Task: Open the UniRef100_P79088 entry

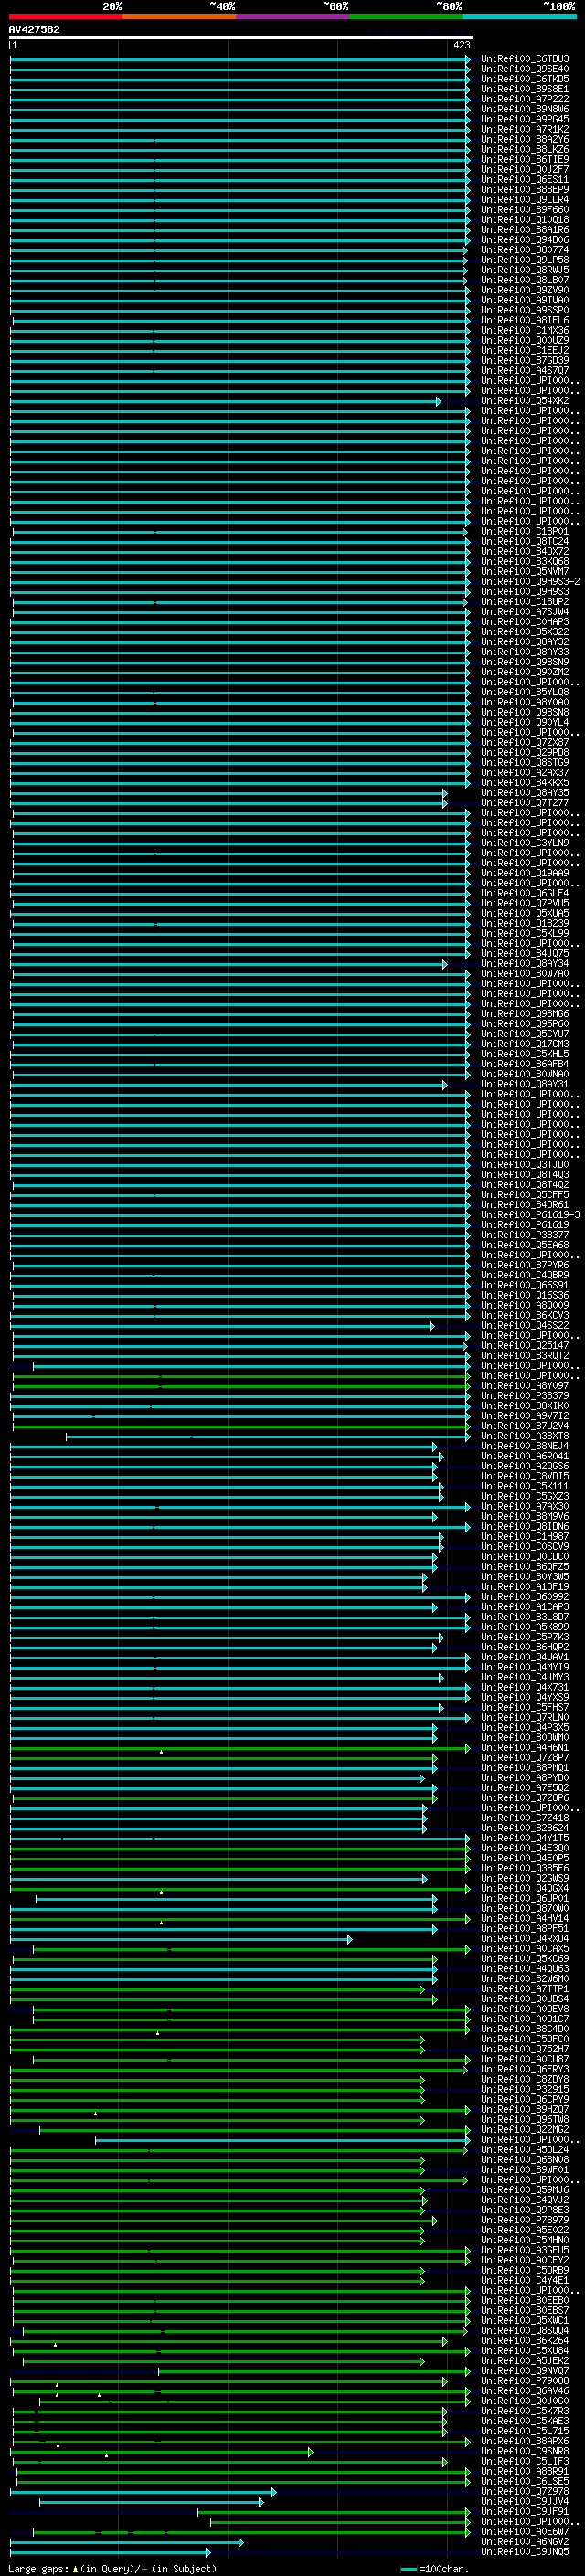Action: tap(525, 2381)
